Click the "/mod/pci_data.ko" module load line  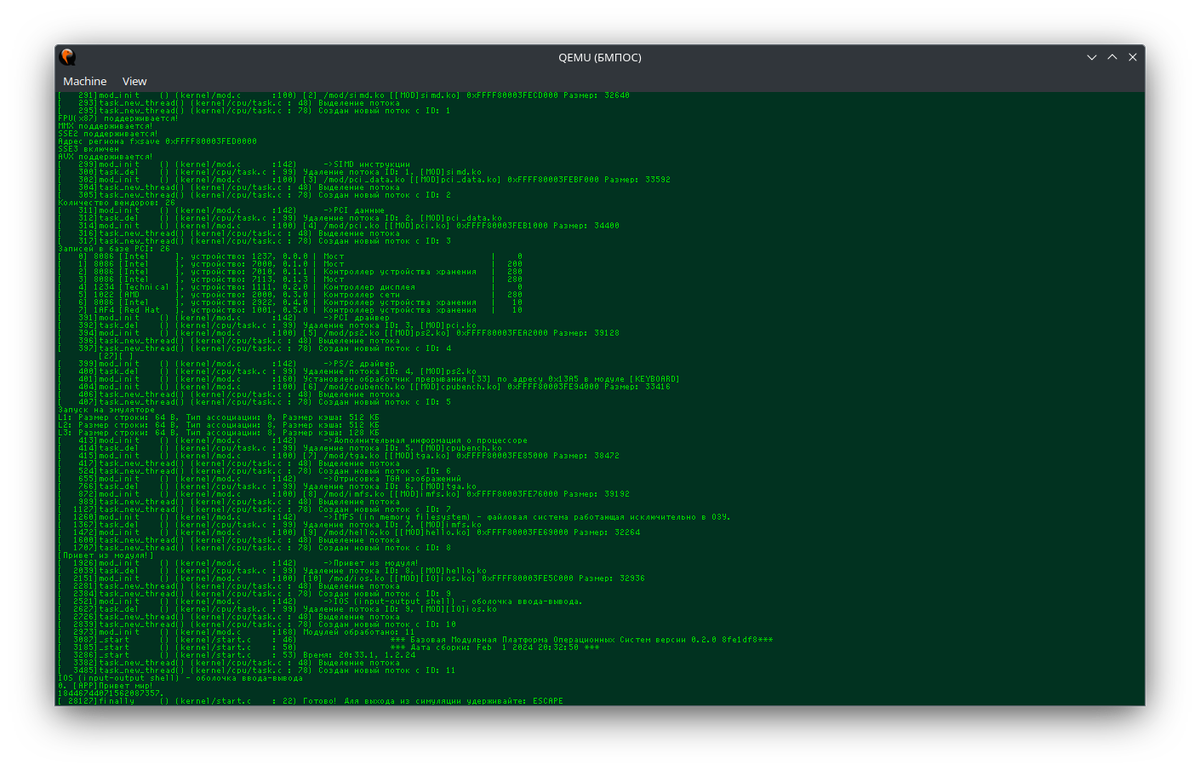click(364, 179)
